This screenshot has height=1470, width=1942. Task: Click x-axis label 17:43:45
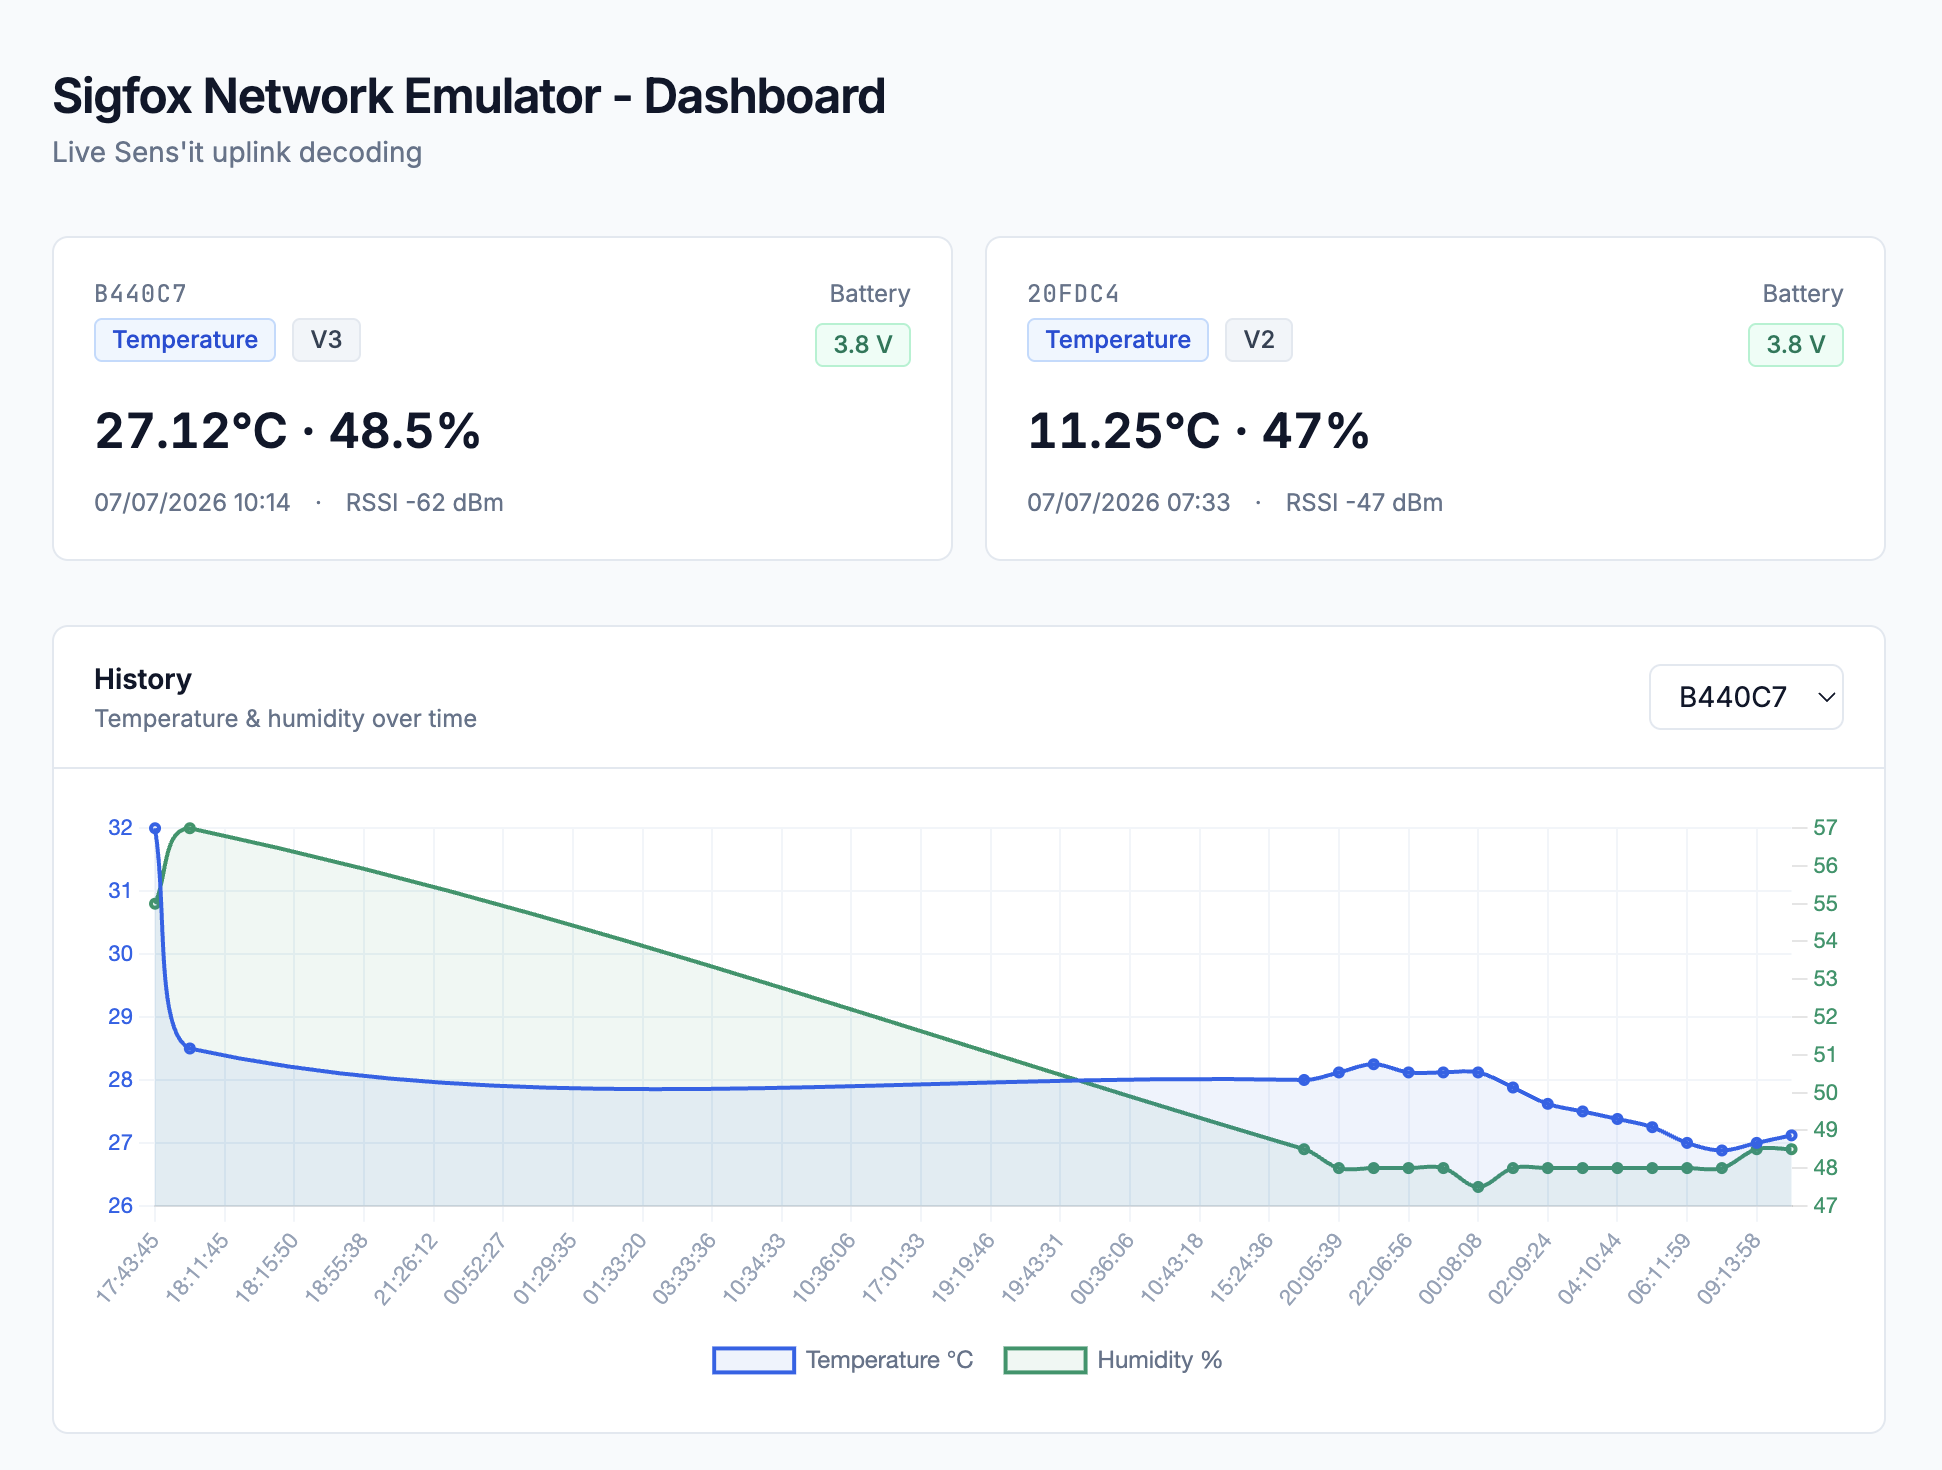pyautogui.click(x=128, y=1268)
